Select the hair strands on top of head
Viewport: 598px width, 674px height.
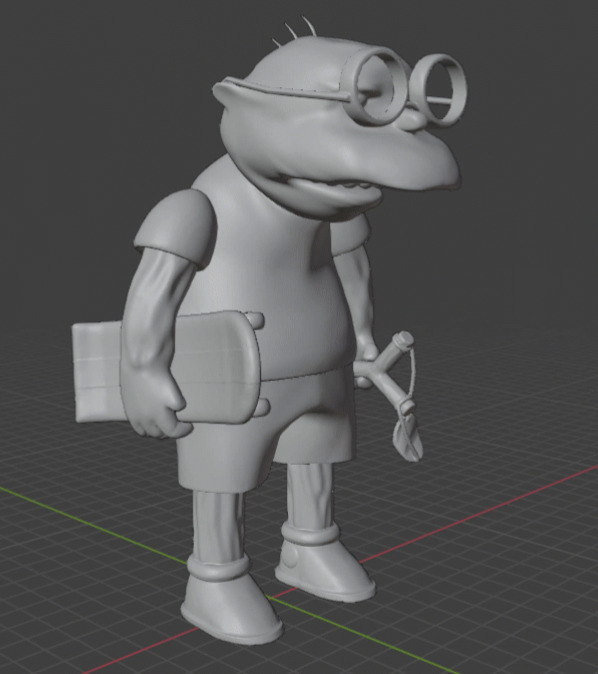coord(294,31)
